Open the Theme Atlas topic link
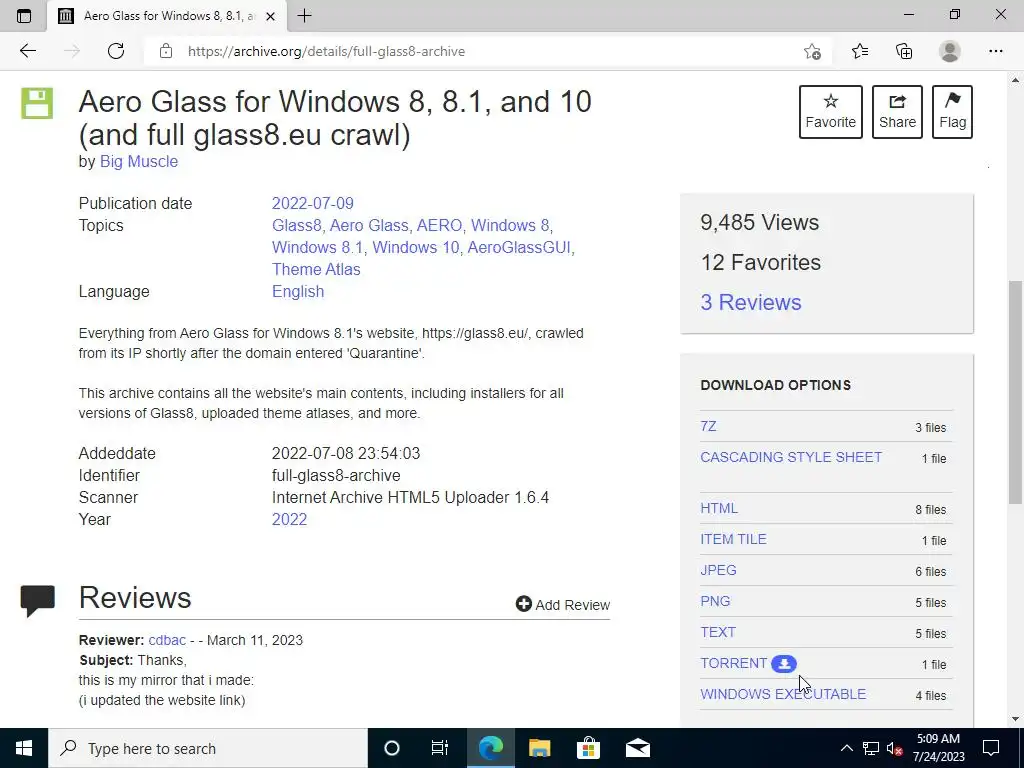The image size is (1024, 768). [x=316, y=269]
